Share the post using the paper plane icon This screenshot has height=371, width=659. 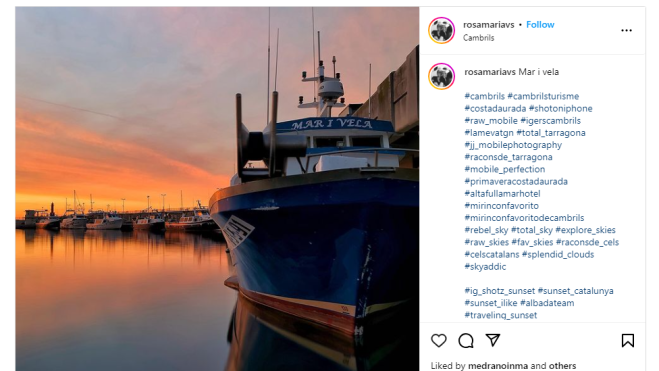(493, 340)
